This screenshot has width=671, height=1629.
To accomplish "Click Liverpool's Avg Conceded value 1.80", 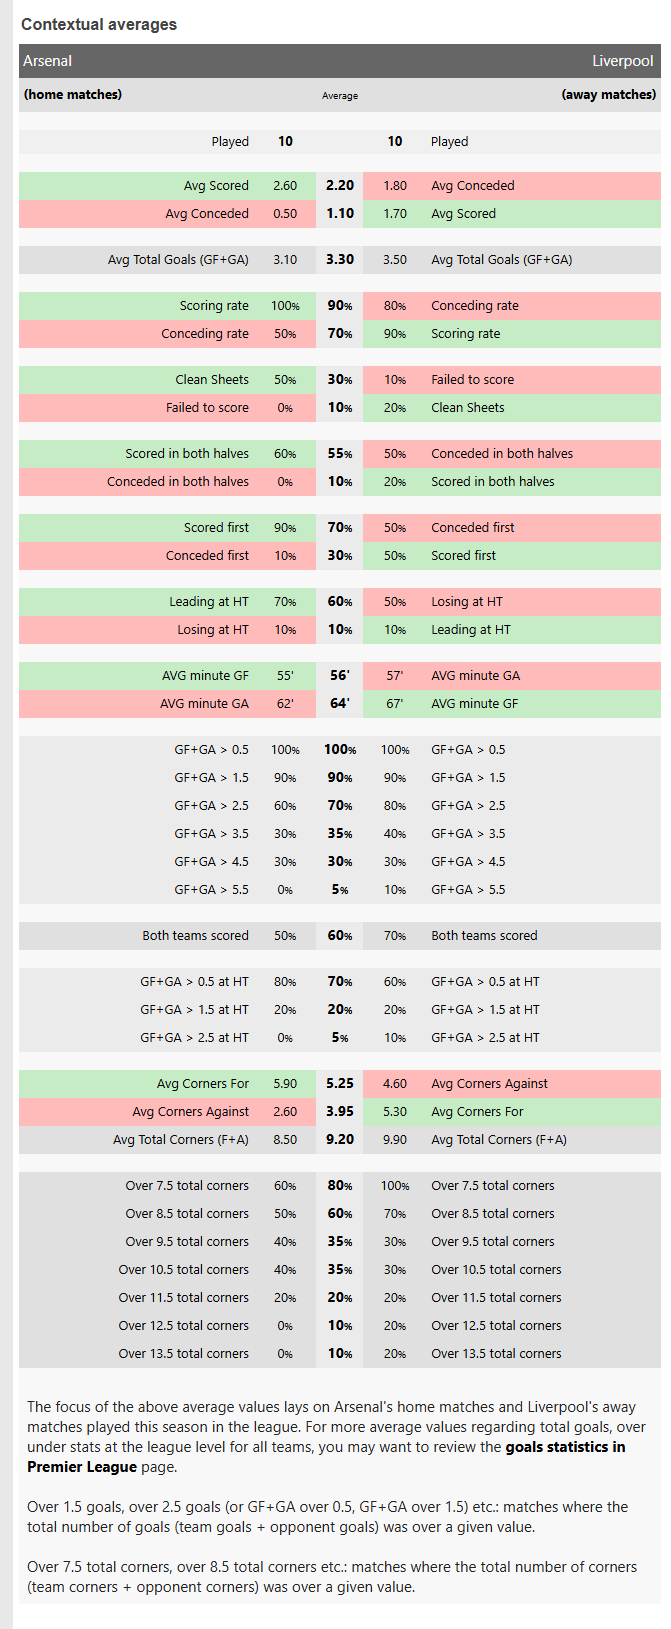I will tap(395, 185).
